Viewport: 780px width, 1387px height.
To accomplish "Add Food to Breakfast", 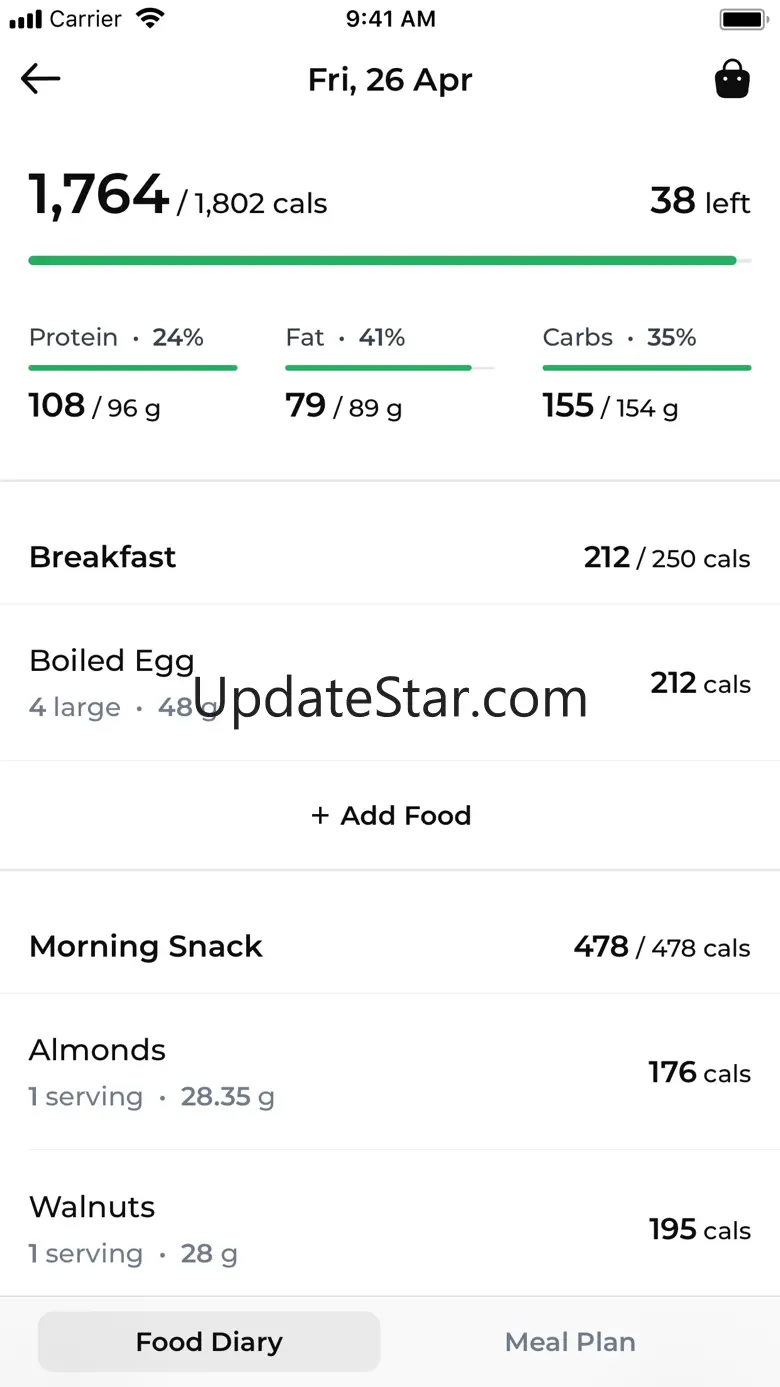I will [x=390, y=815].
